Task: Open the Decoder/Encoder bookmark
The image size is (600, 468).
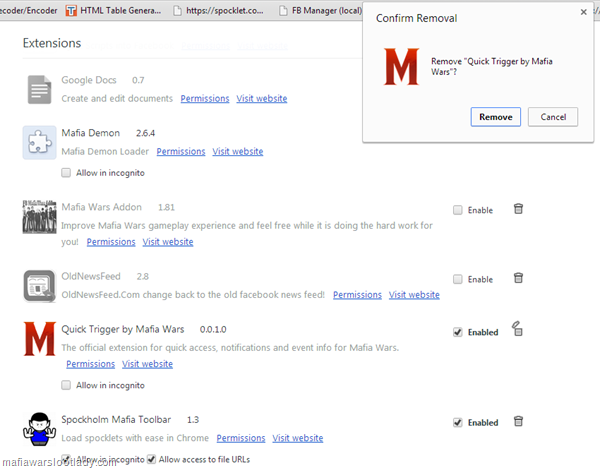Action: (x=29, y=11)
